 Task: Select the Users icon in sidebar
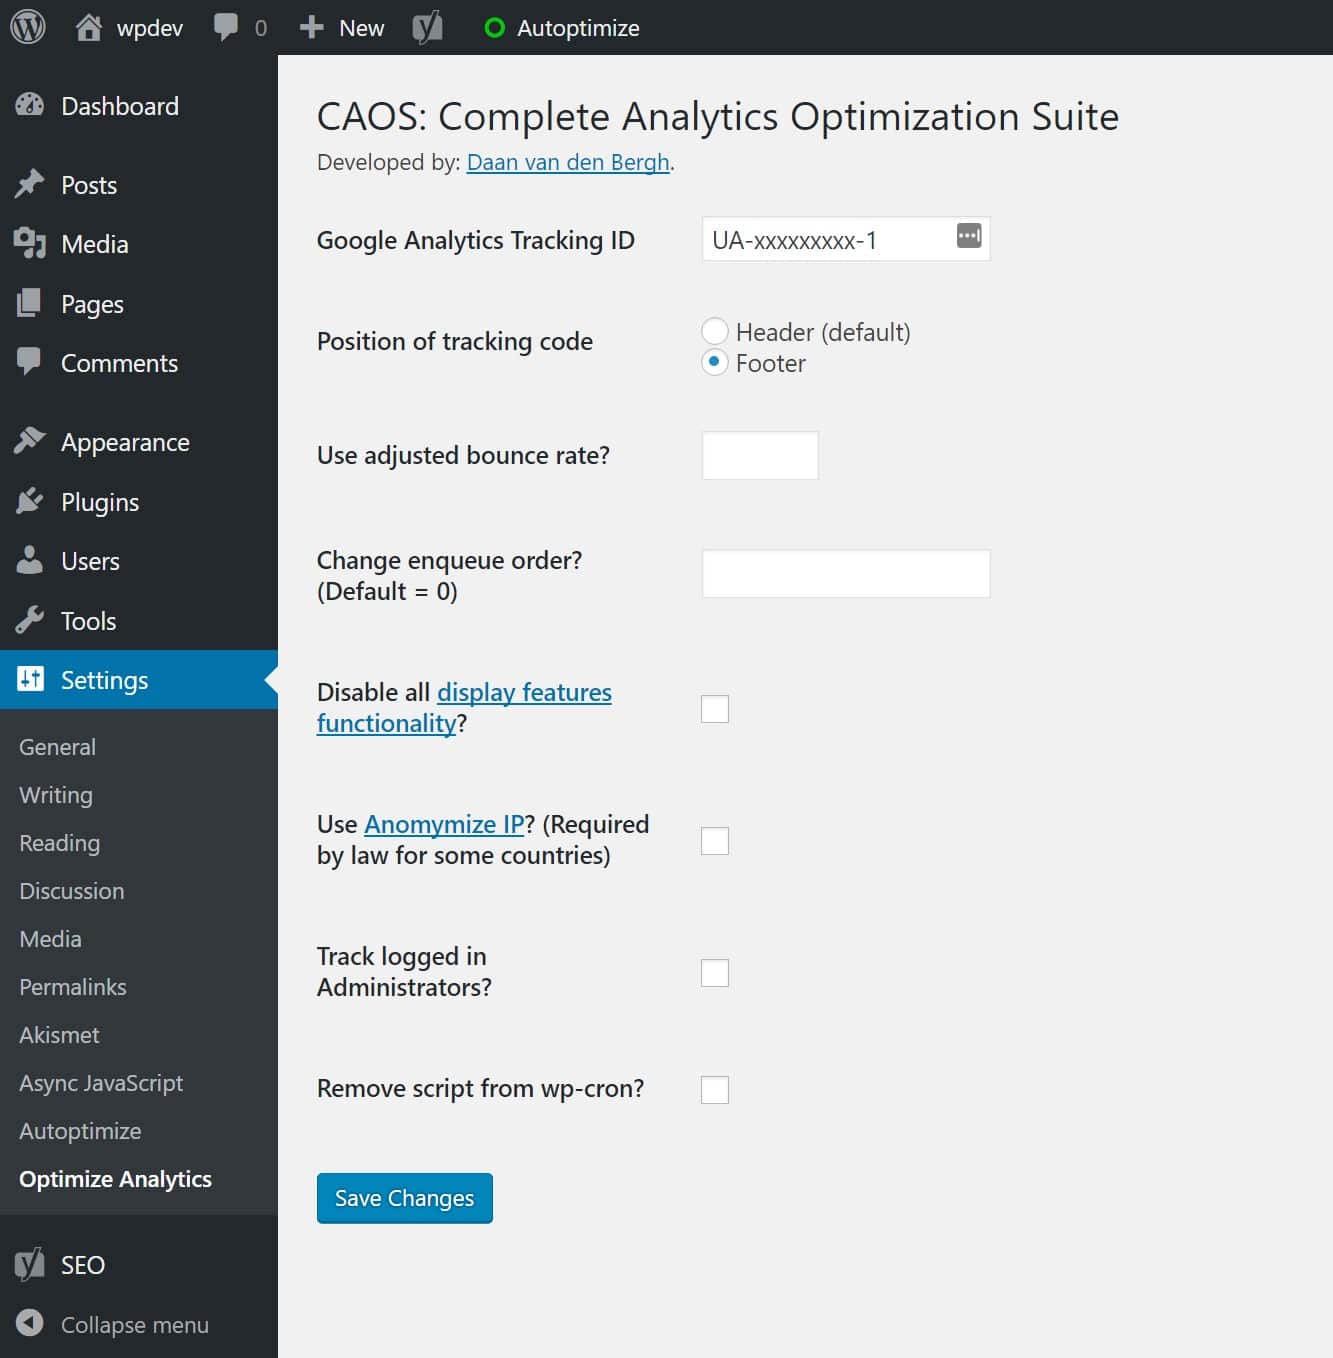tap(30, 561)
